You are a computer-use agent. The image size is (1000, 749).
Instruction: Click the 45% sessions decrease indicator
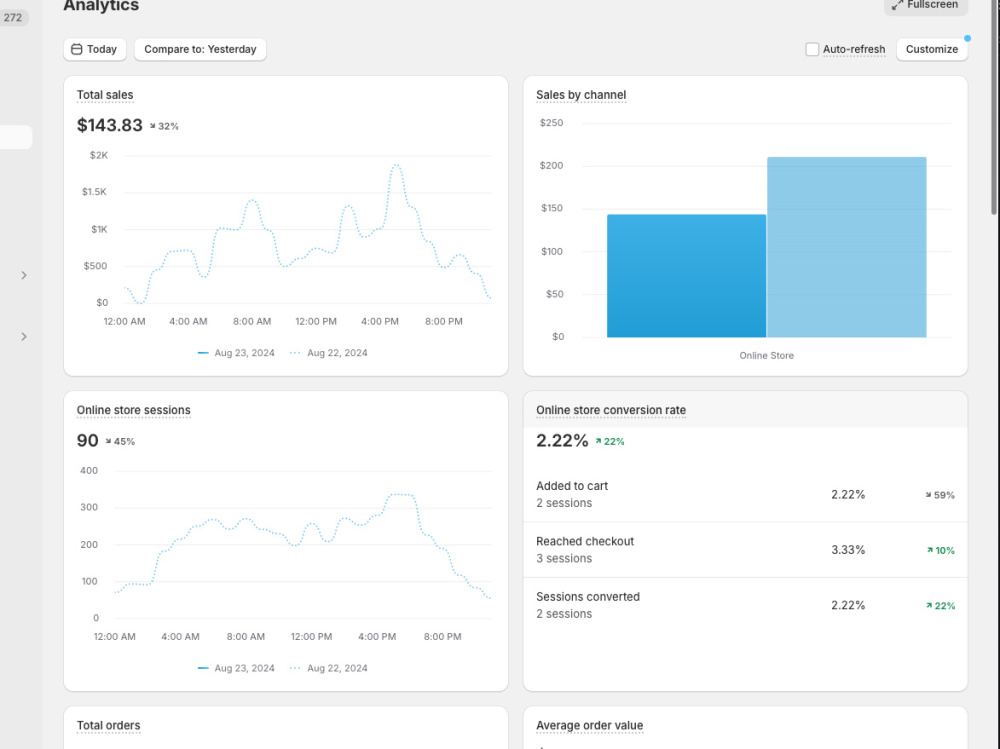120,441
